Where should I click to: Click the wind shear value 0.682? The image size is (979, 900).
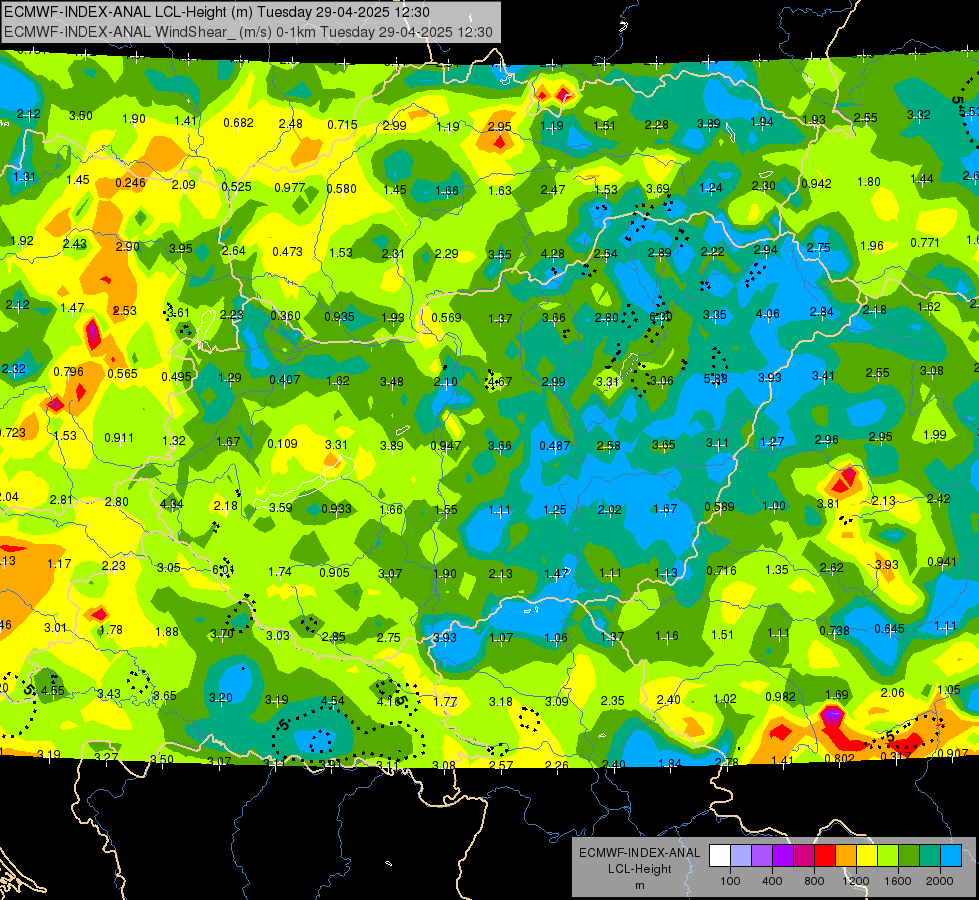coord(239,122)
